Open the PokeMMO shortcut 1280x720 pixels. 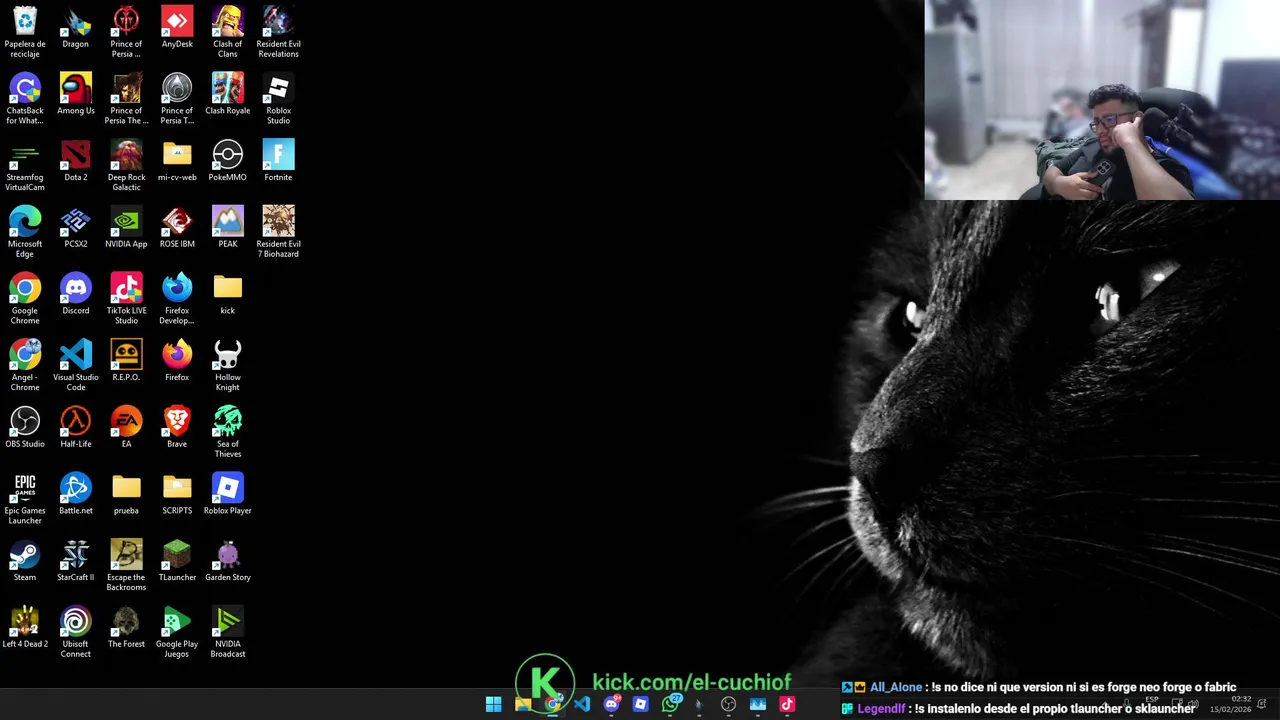coord(228,161)
